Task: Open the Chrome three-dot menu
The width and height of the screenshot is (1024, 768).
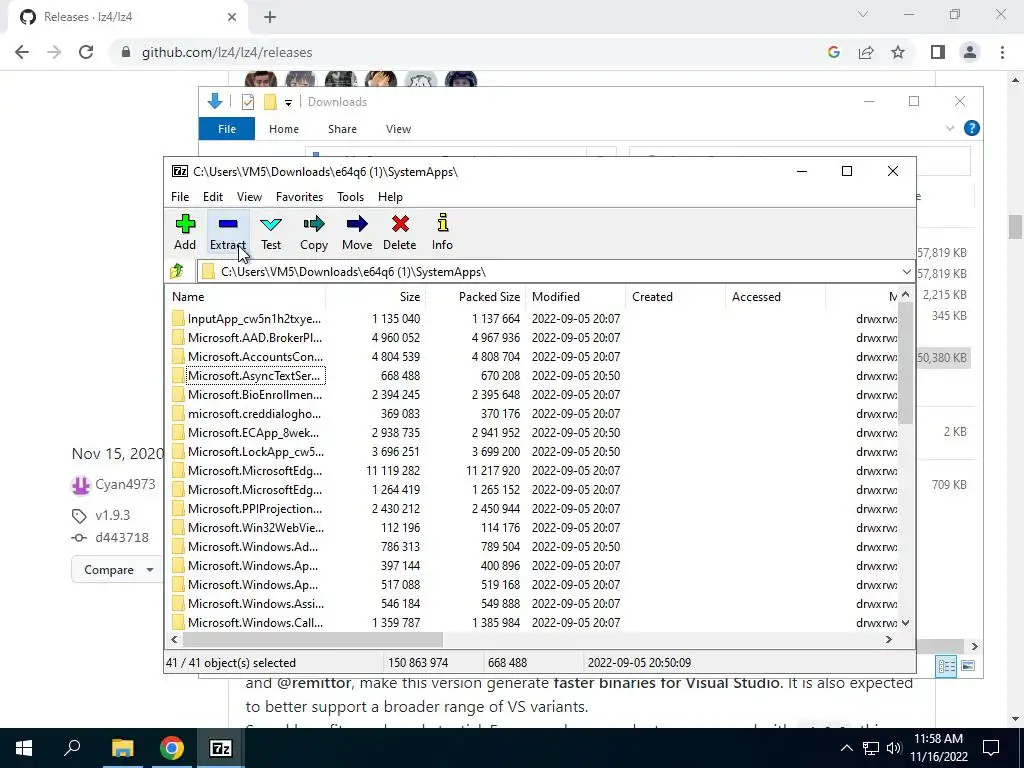Action: (x=1002, y=52)
